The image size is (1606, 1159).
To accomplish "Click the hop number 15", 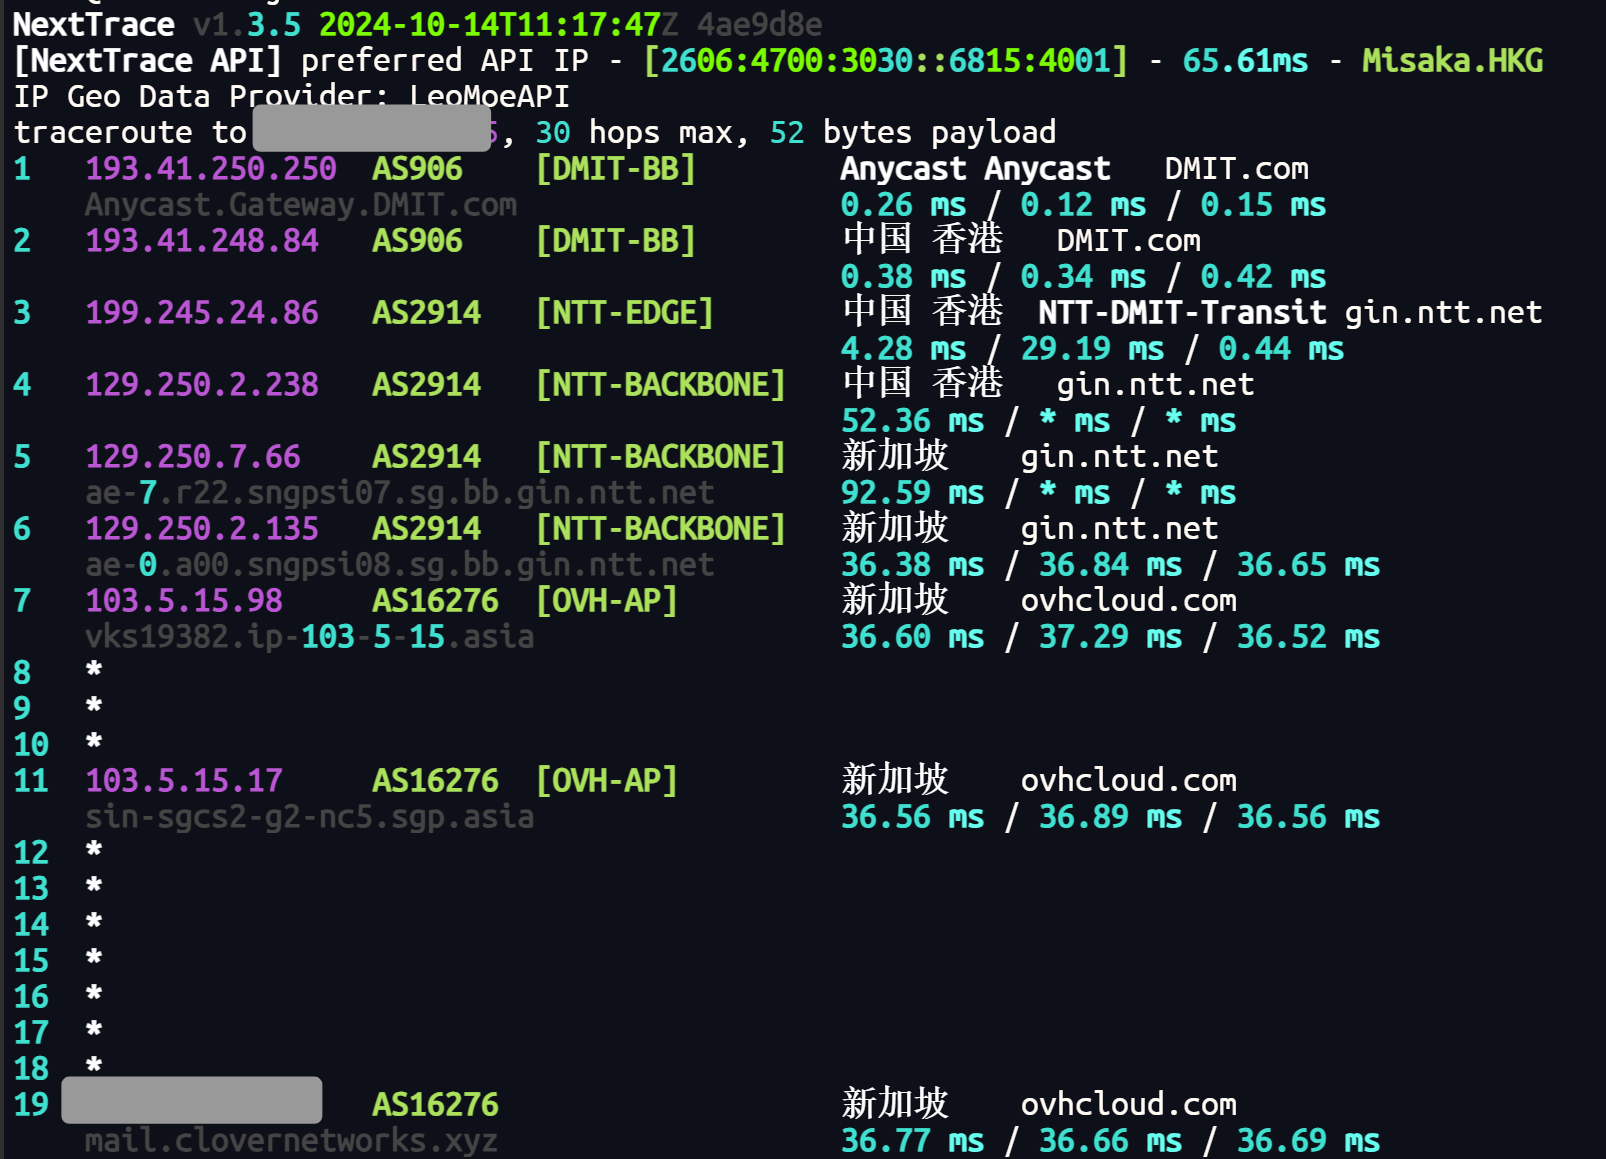I will pyautogui.click(x=31, y=961).
